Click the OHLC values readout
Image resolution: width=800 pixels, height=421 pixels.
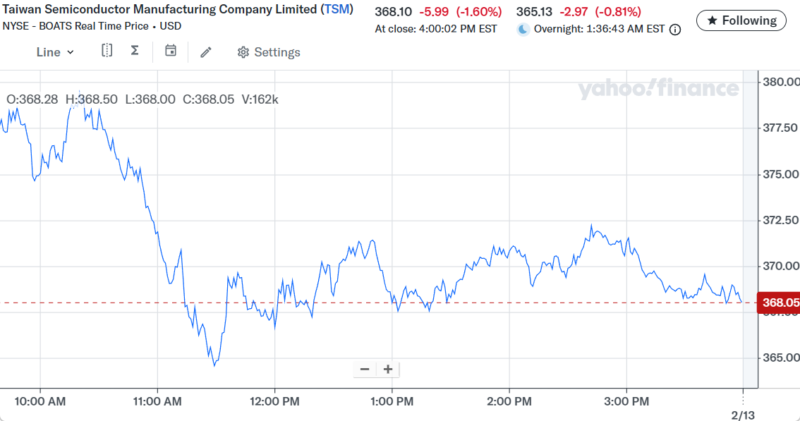pyautogui.click(x=142, y=99)
